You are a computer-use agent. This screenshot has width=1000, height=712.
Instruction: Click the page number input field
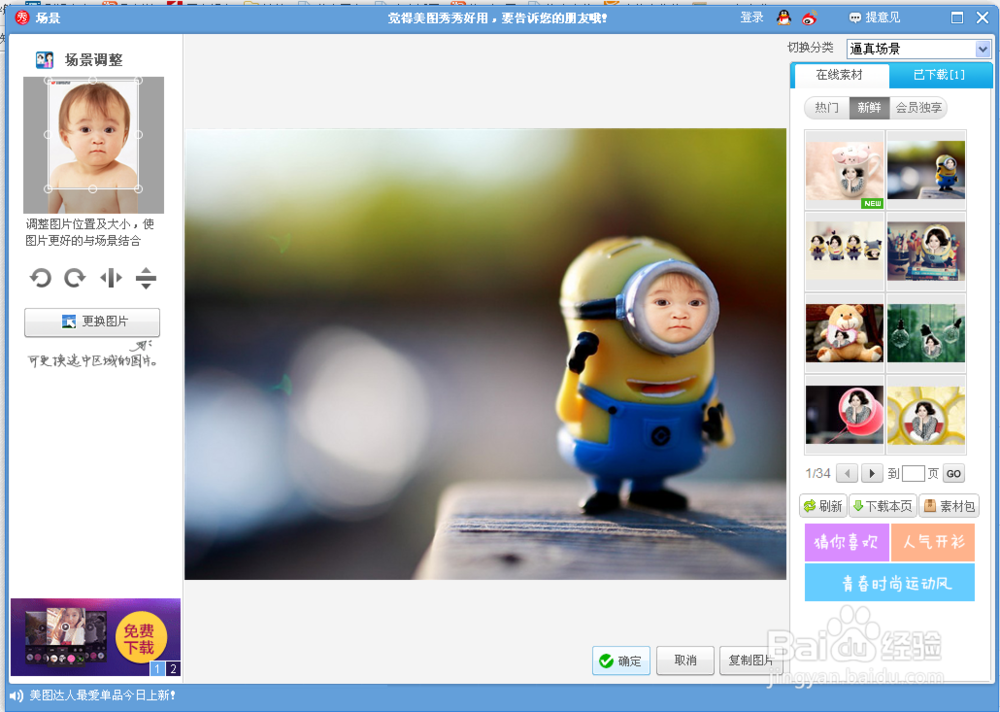pyautogui.click(x=913, y=473)
